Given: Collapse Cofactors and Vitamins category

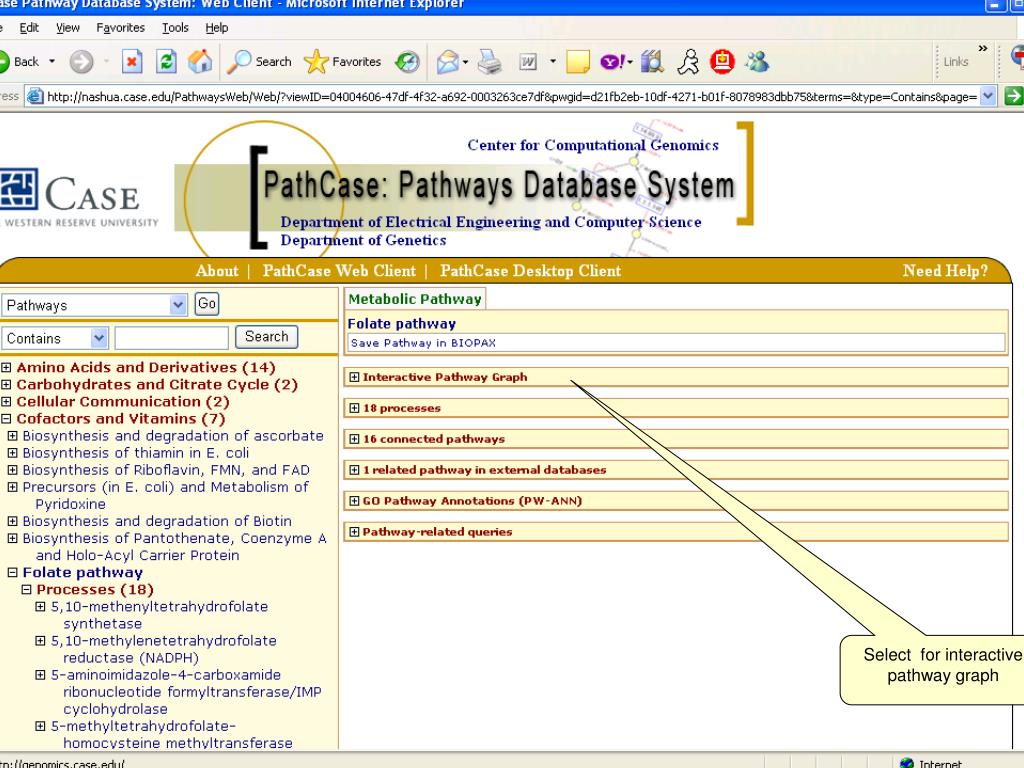Looking at the screenshot, I should click(x=7, y=419).
